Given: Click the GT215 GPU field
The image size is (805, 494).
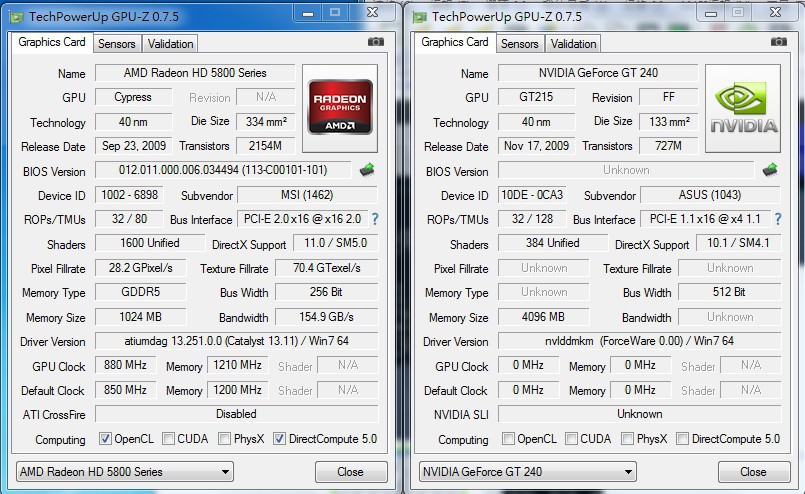Looking at the screenshot, I should point(536,97).
